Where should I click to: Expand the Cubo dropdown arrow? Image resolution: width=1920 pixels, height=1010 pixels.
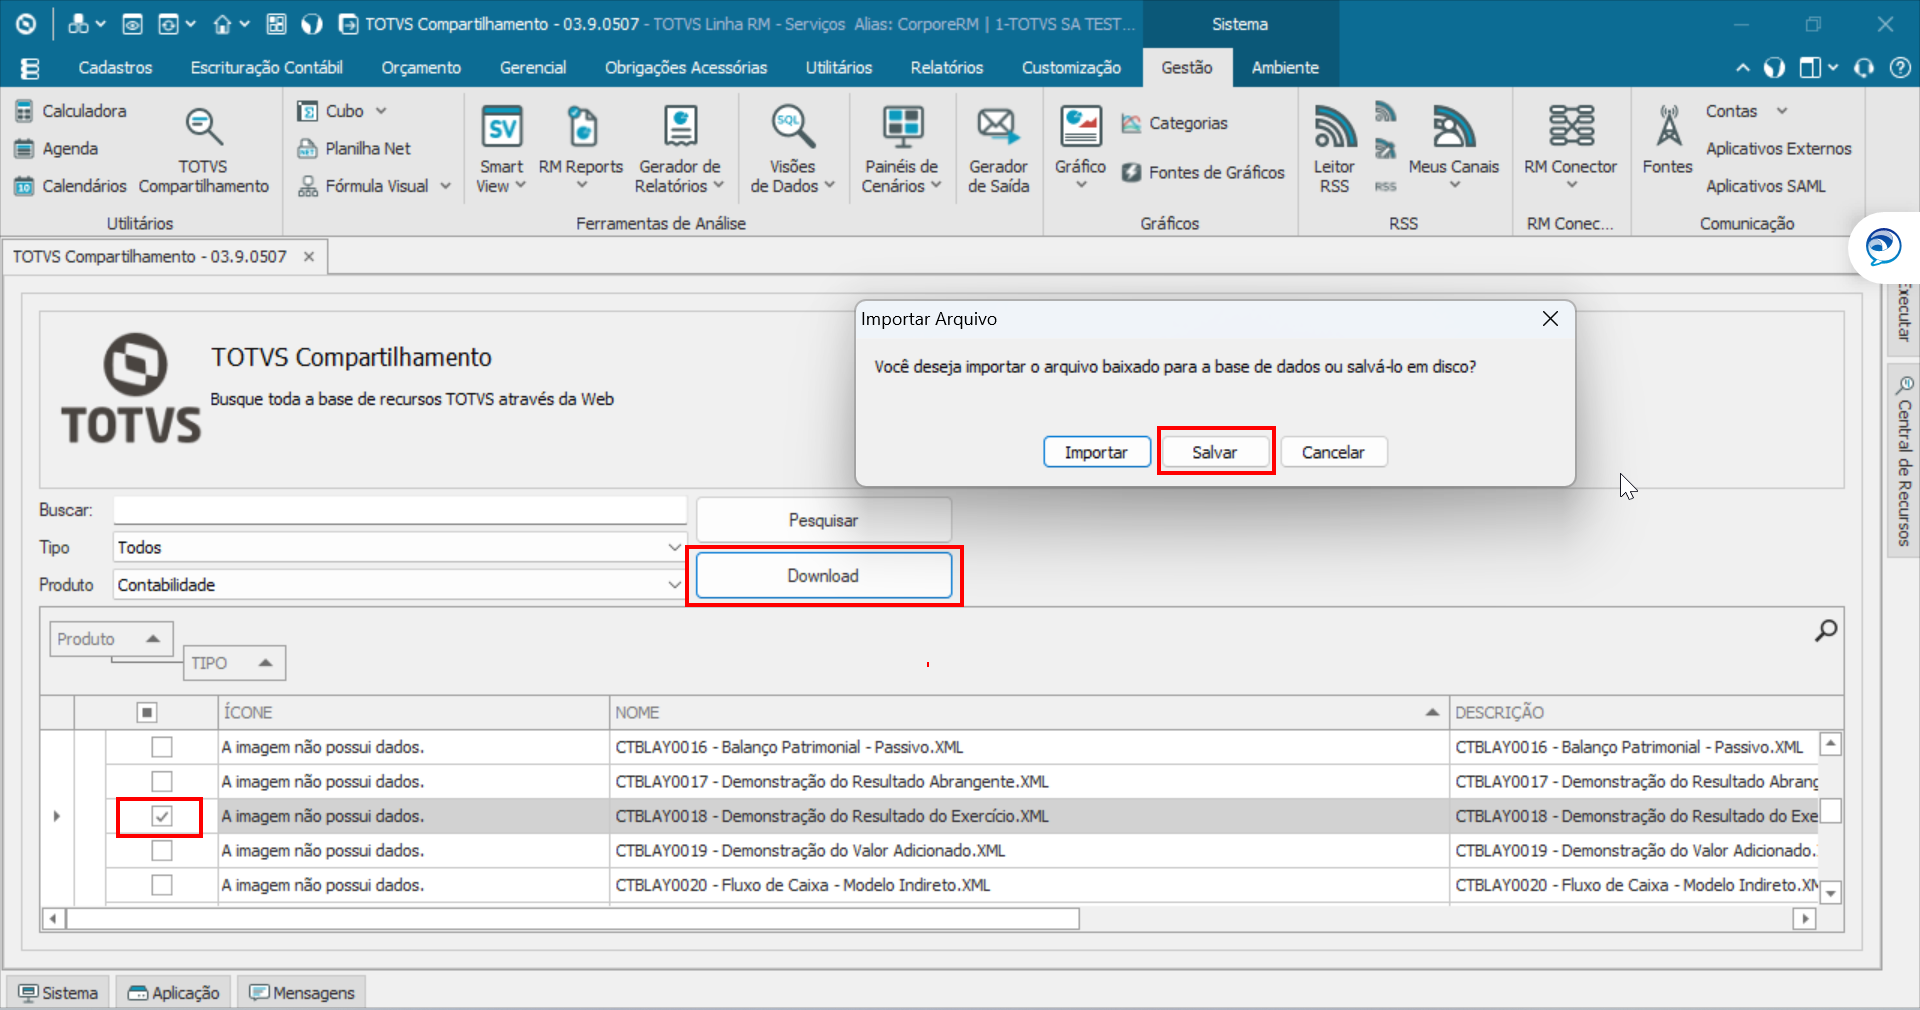point(381,111)
